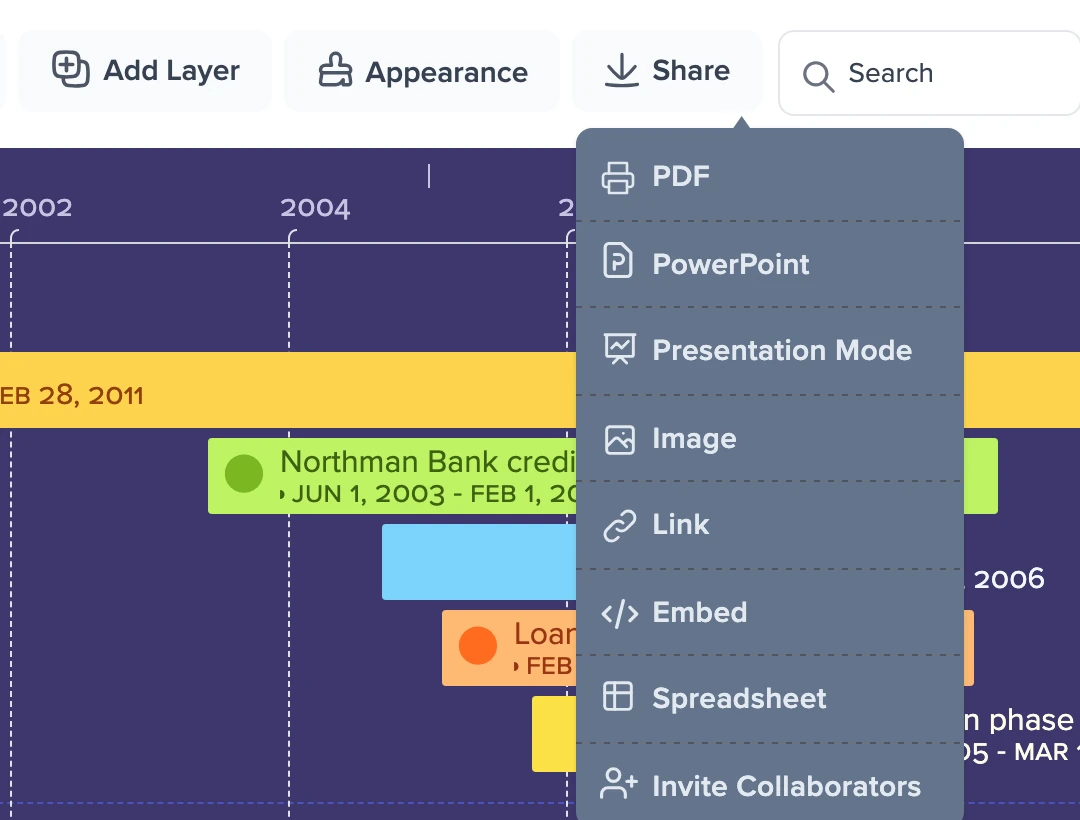The width and height of the screenshot is (1080, 820).
Task: Choose PowerPoint export option
Action: [x=769, y=264]
